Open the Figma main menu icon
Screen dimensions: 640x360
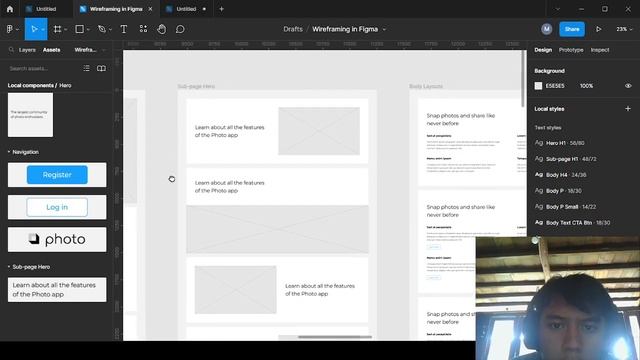pyautogui.click(x=10, y=29)
